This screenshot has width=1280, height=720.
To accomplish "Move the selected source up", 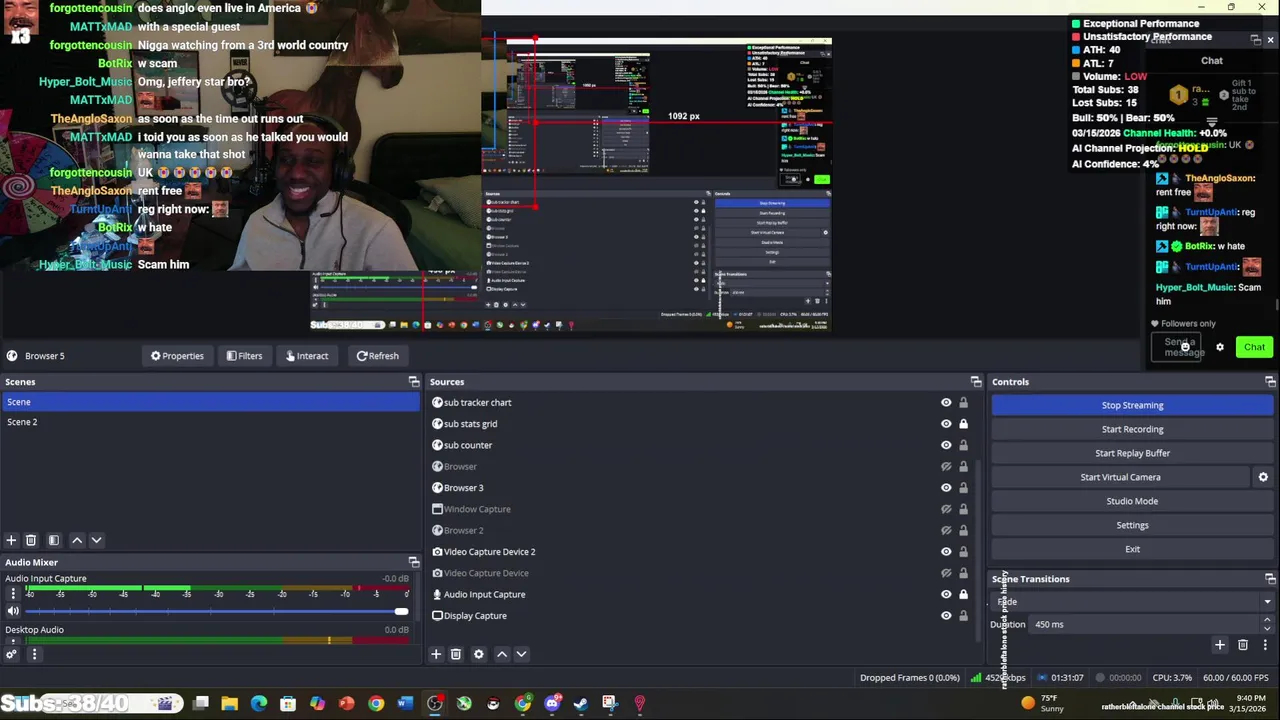I will tap(502, 654).
